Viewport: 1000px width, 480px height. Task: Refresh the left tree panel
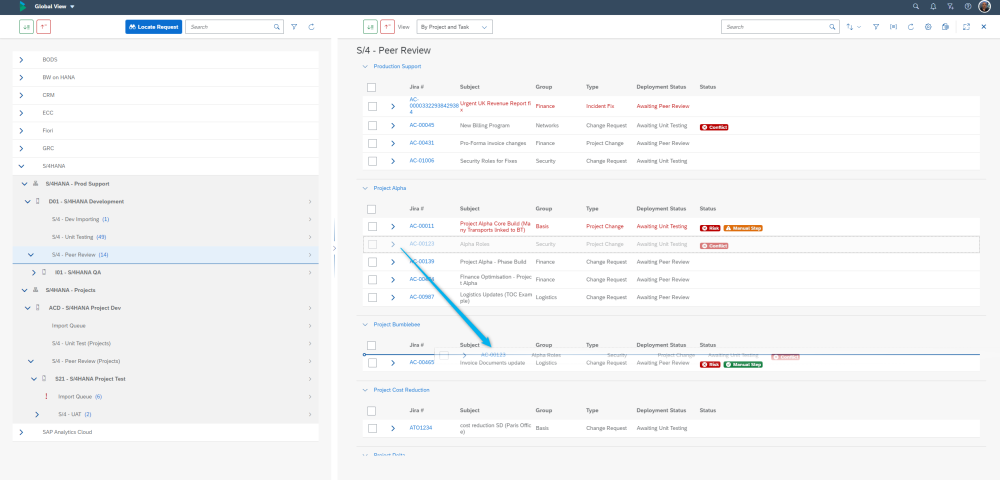point(309,27)
